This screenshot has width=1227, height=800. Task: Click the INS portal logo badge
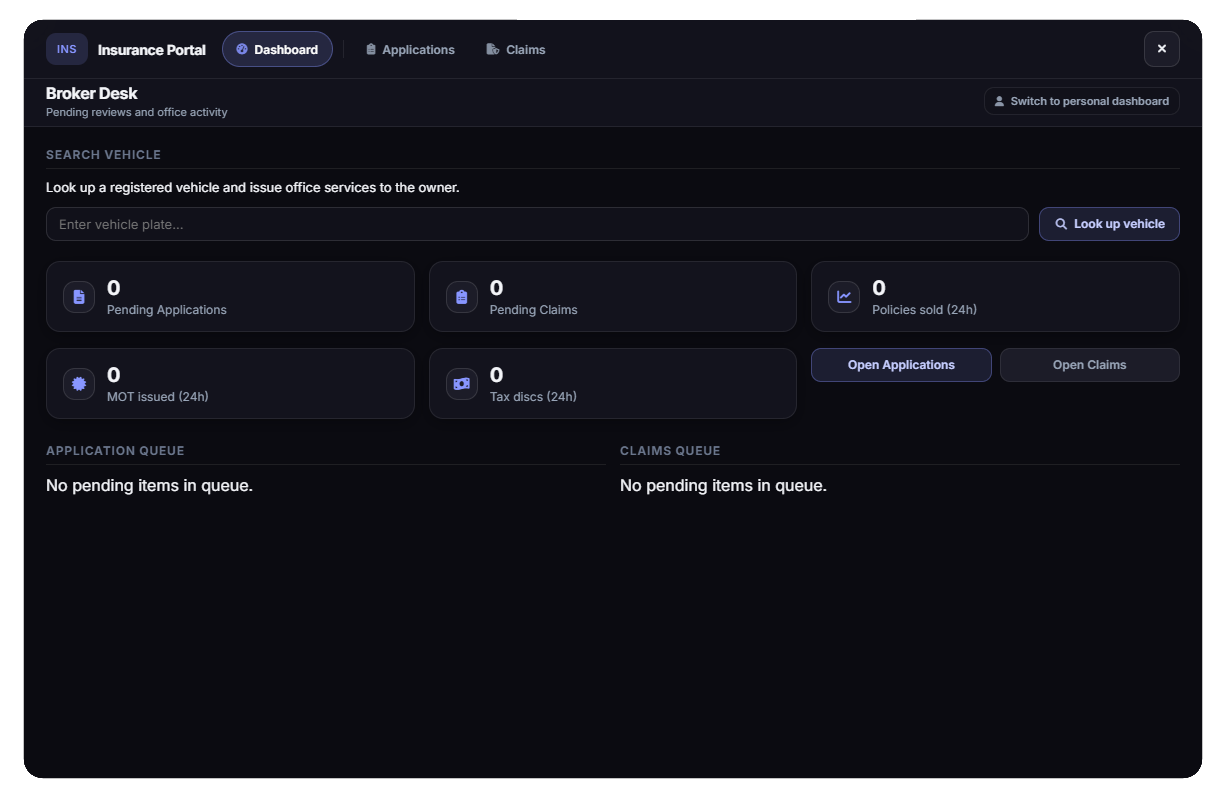tap(67, 49)
